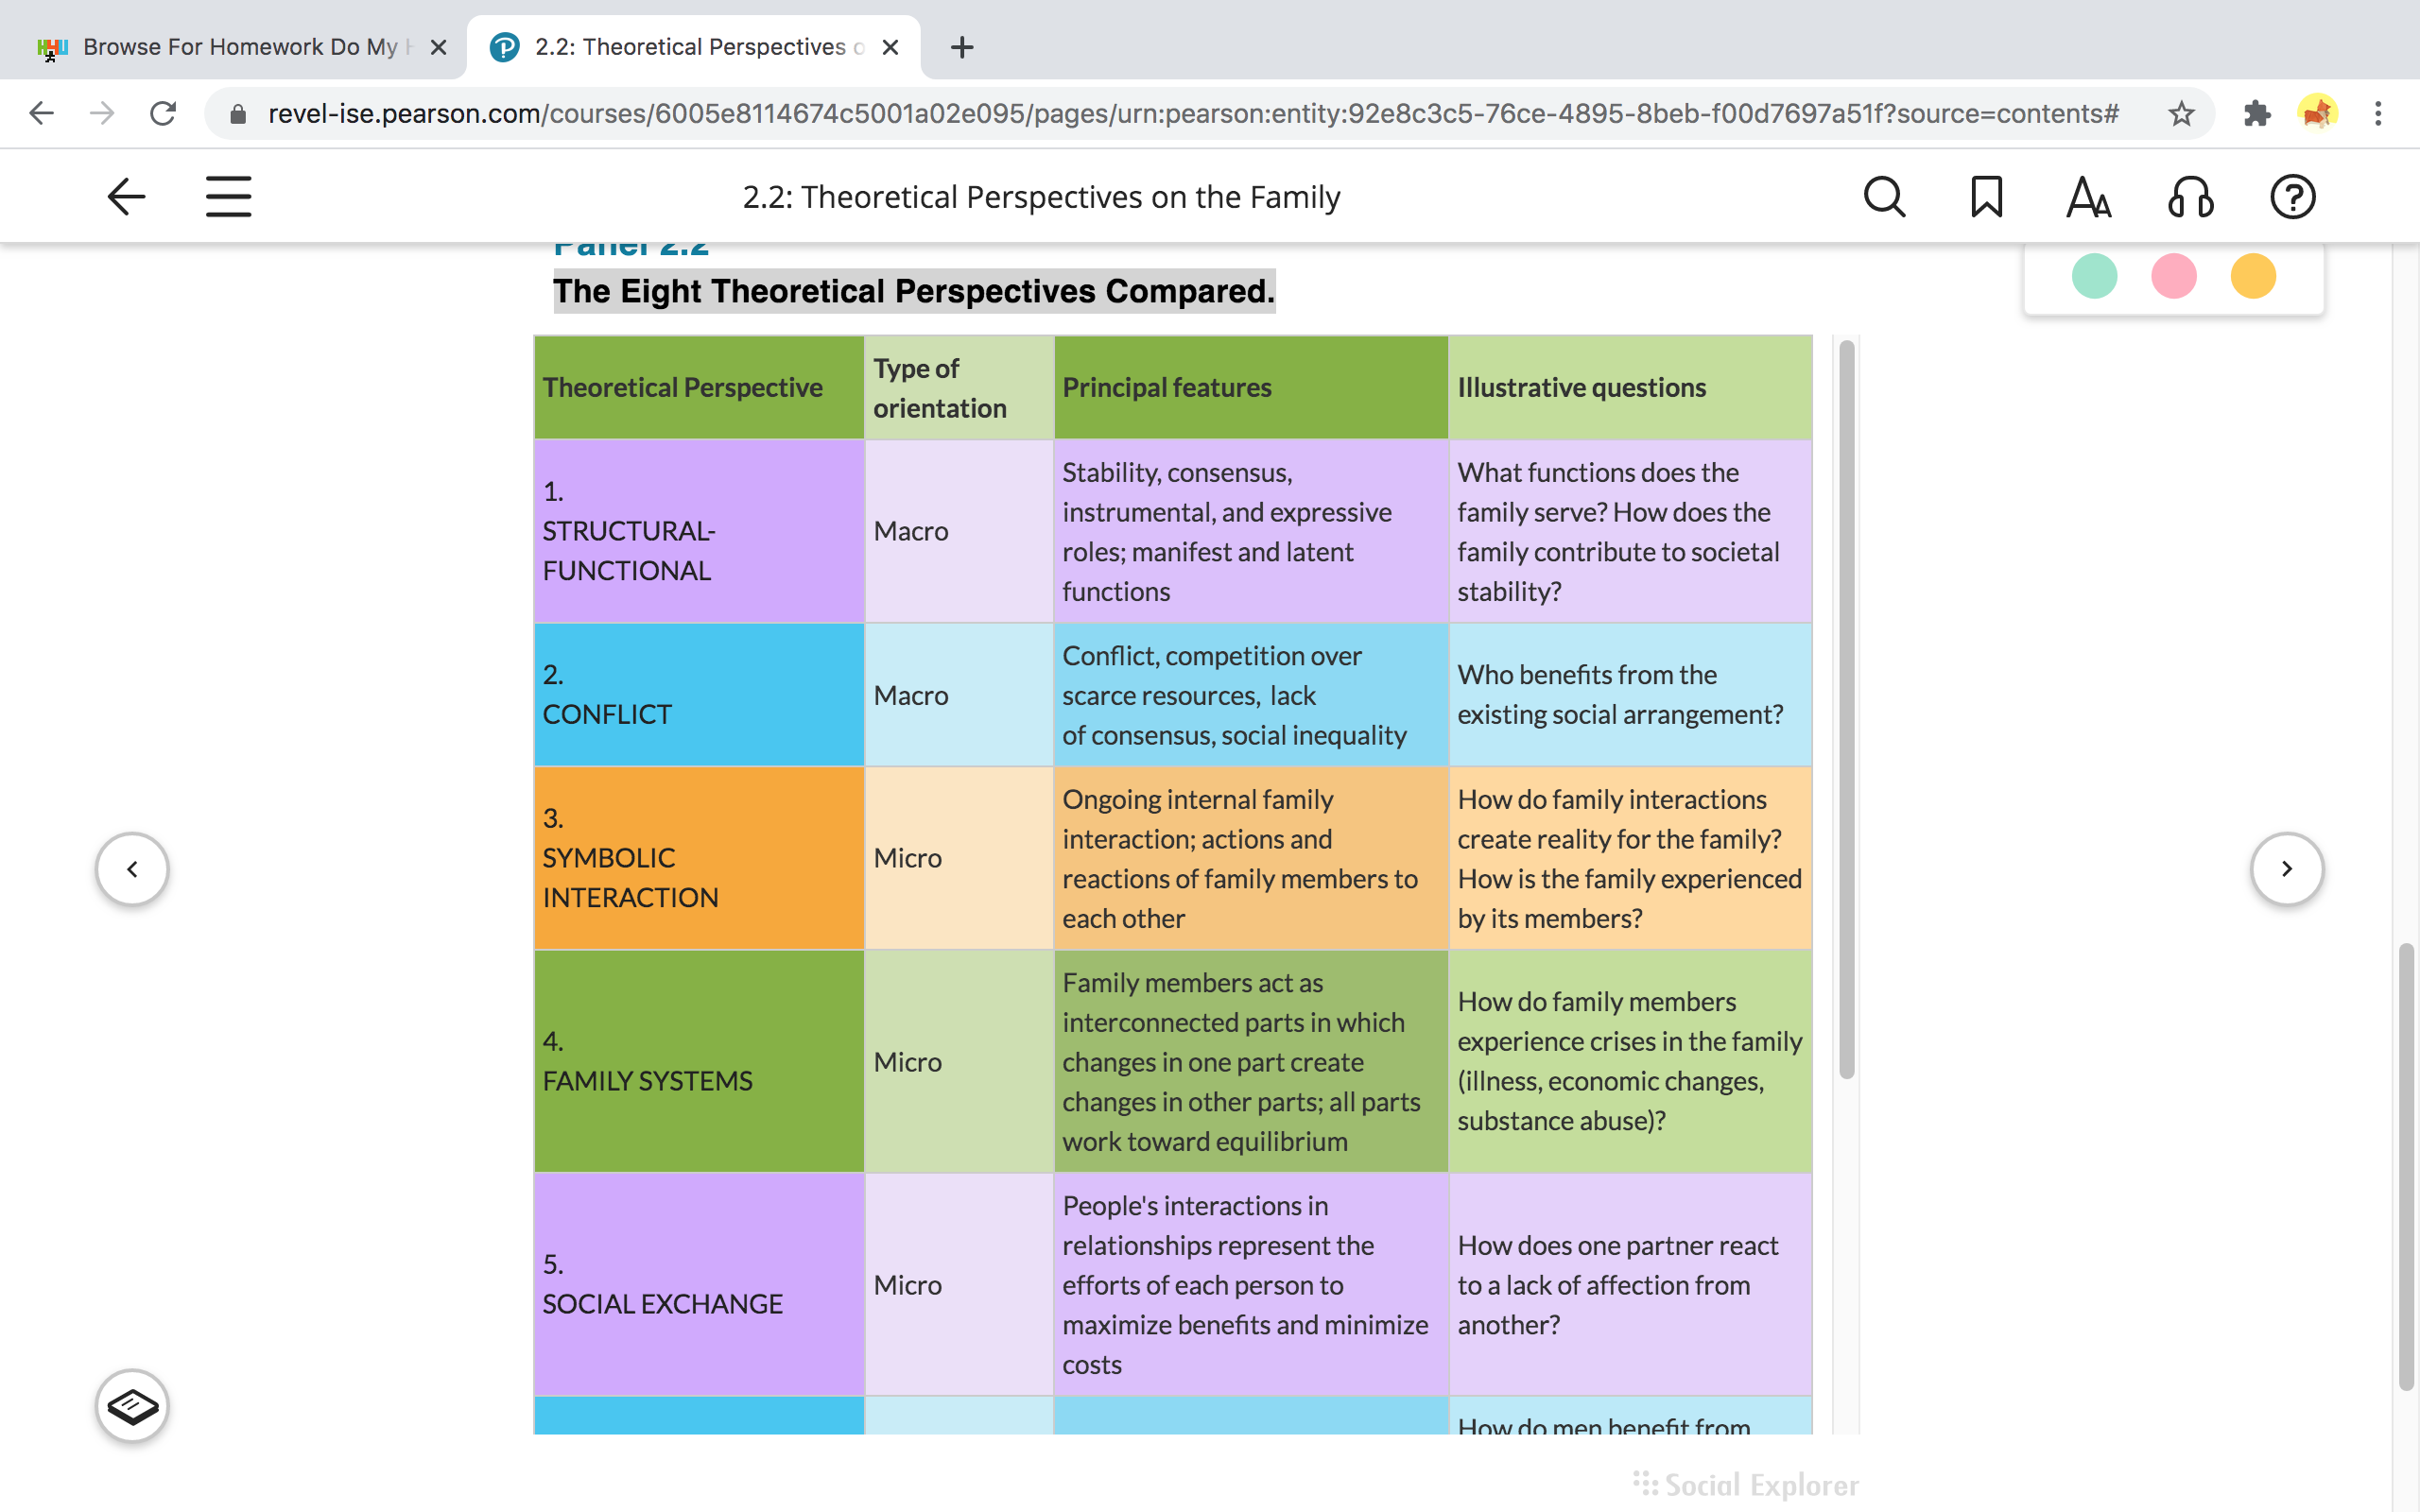
Task: Bookmark this page in Revel
Action: (1986, 197)
